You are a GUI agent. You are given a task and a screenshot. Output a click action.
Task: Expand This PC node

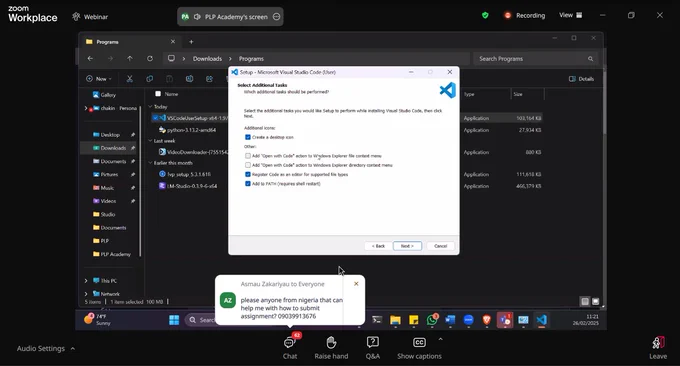[x=86, y=281]
